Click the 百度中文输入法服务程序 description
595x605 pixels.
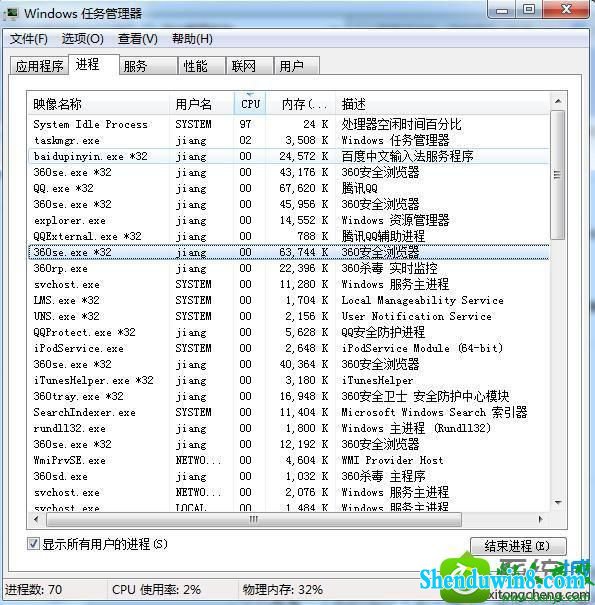407,156
